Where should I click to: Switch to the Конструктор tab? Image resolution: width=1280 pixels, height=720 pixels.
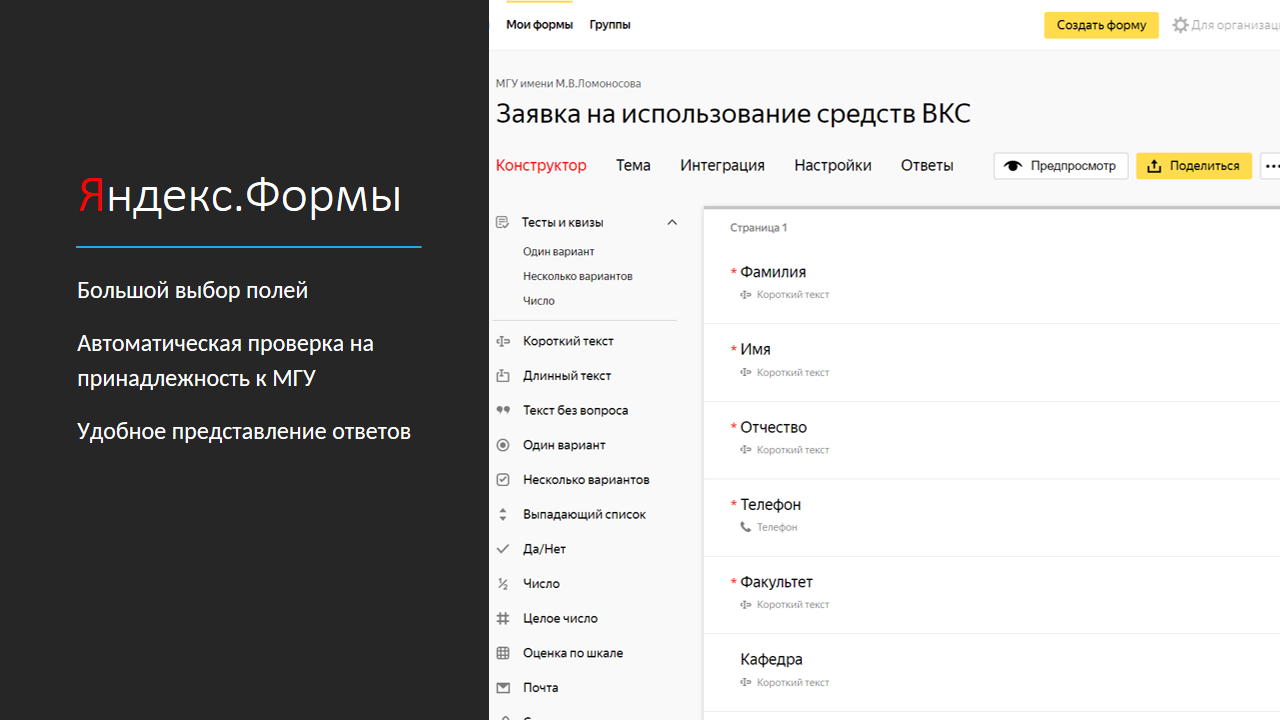click(x=541, y=166)
